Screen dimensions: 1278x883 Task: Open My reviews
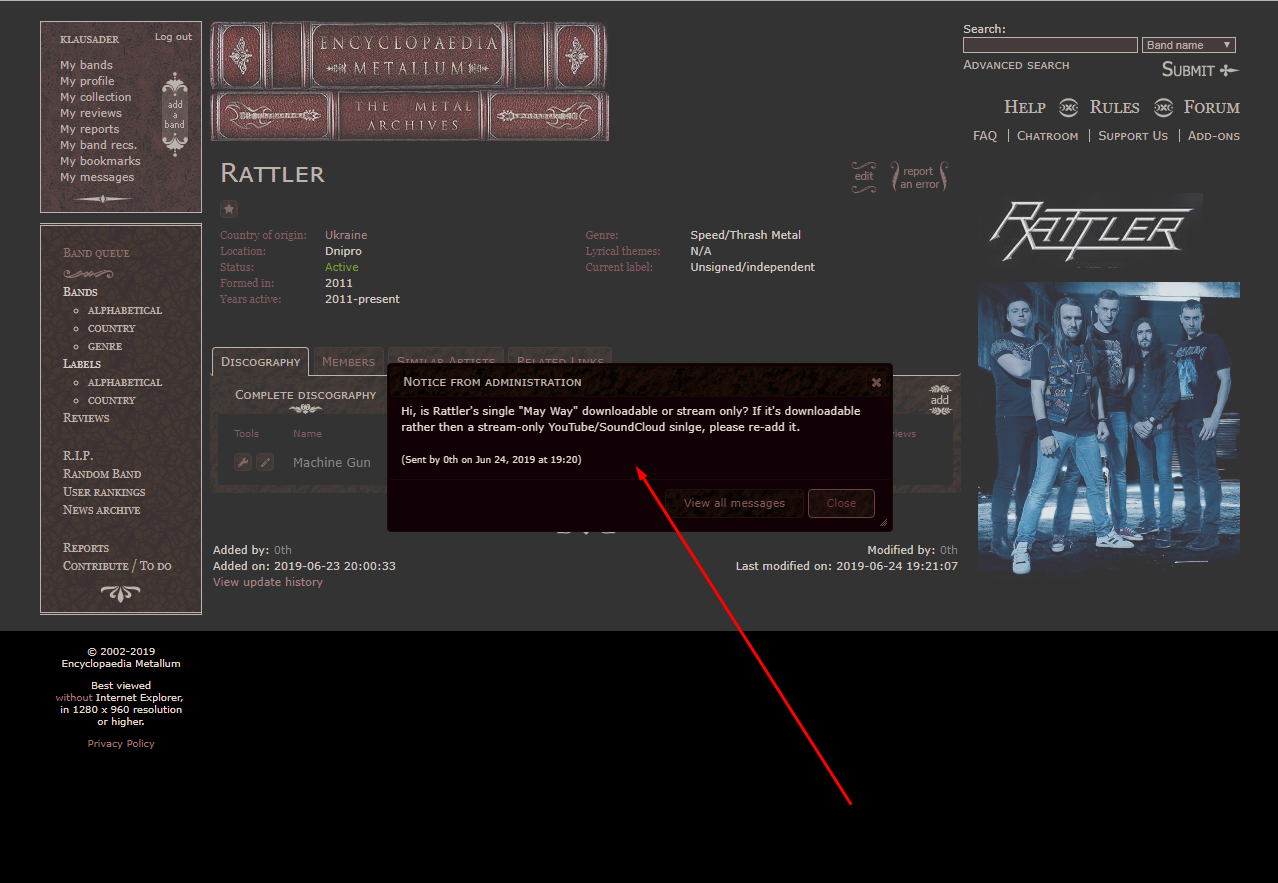tap(91, 113)
